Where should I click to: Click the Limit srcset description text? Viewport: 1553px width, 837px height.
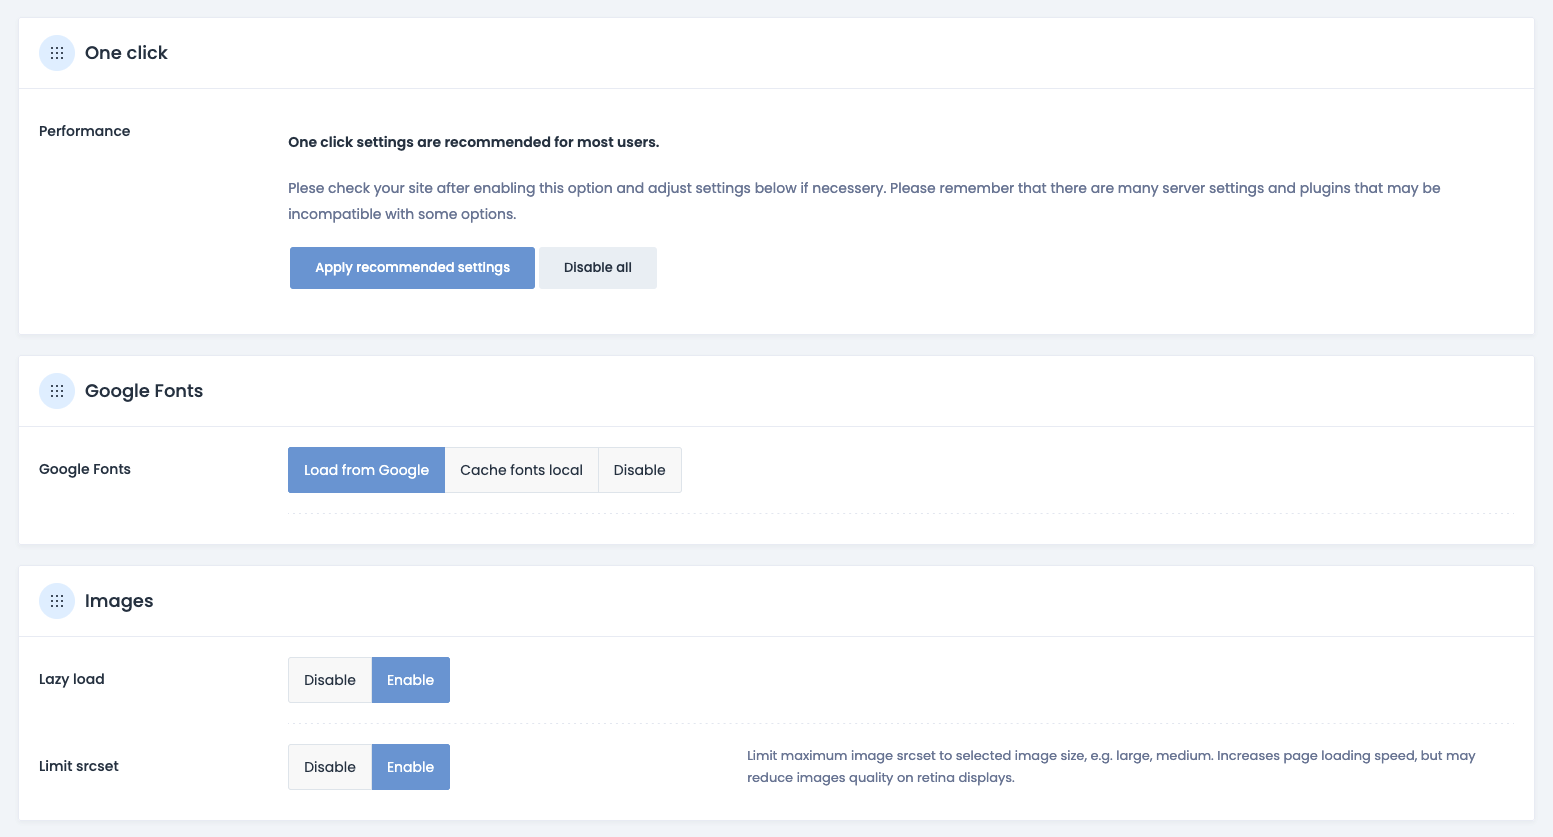(x=1111, y=767)
